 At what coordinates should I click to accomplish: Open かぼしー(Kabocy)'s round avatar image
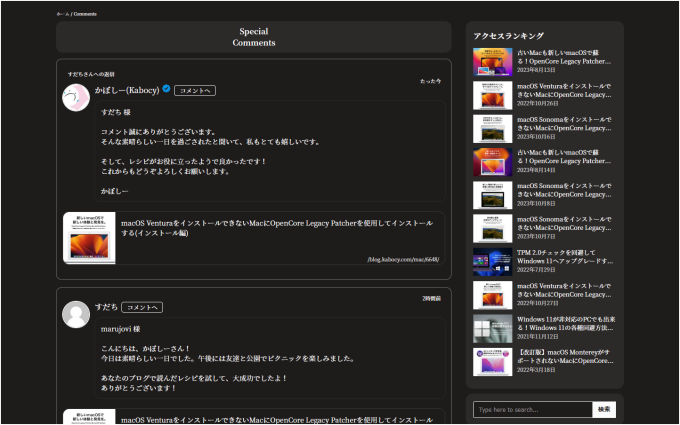point(76,98)
